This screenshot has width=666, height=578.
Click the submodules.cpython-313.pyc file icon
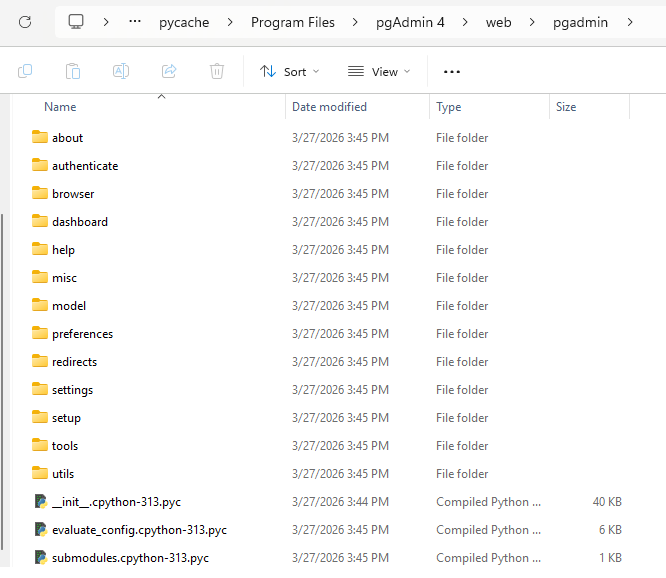tap(41, 558)
